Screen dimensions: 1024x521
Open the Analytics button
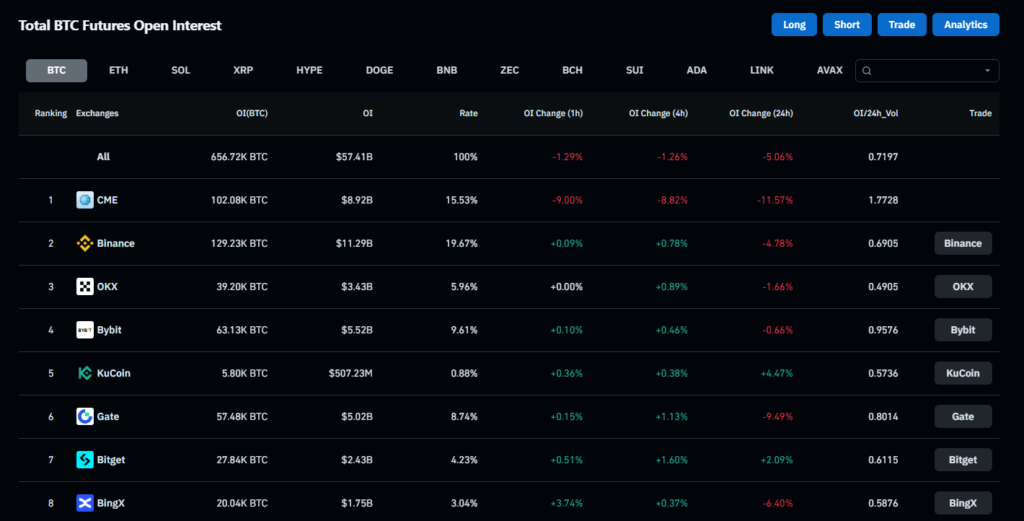965,25
